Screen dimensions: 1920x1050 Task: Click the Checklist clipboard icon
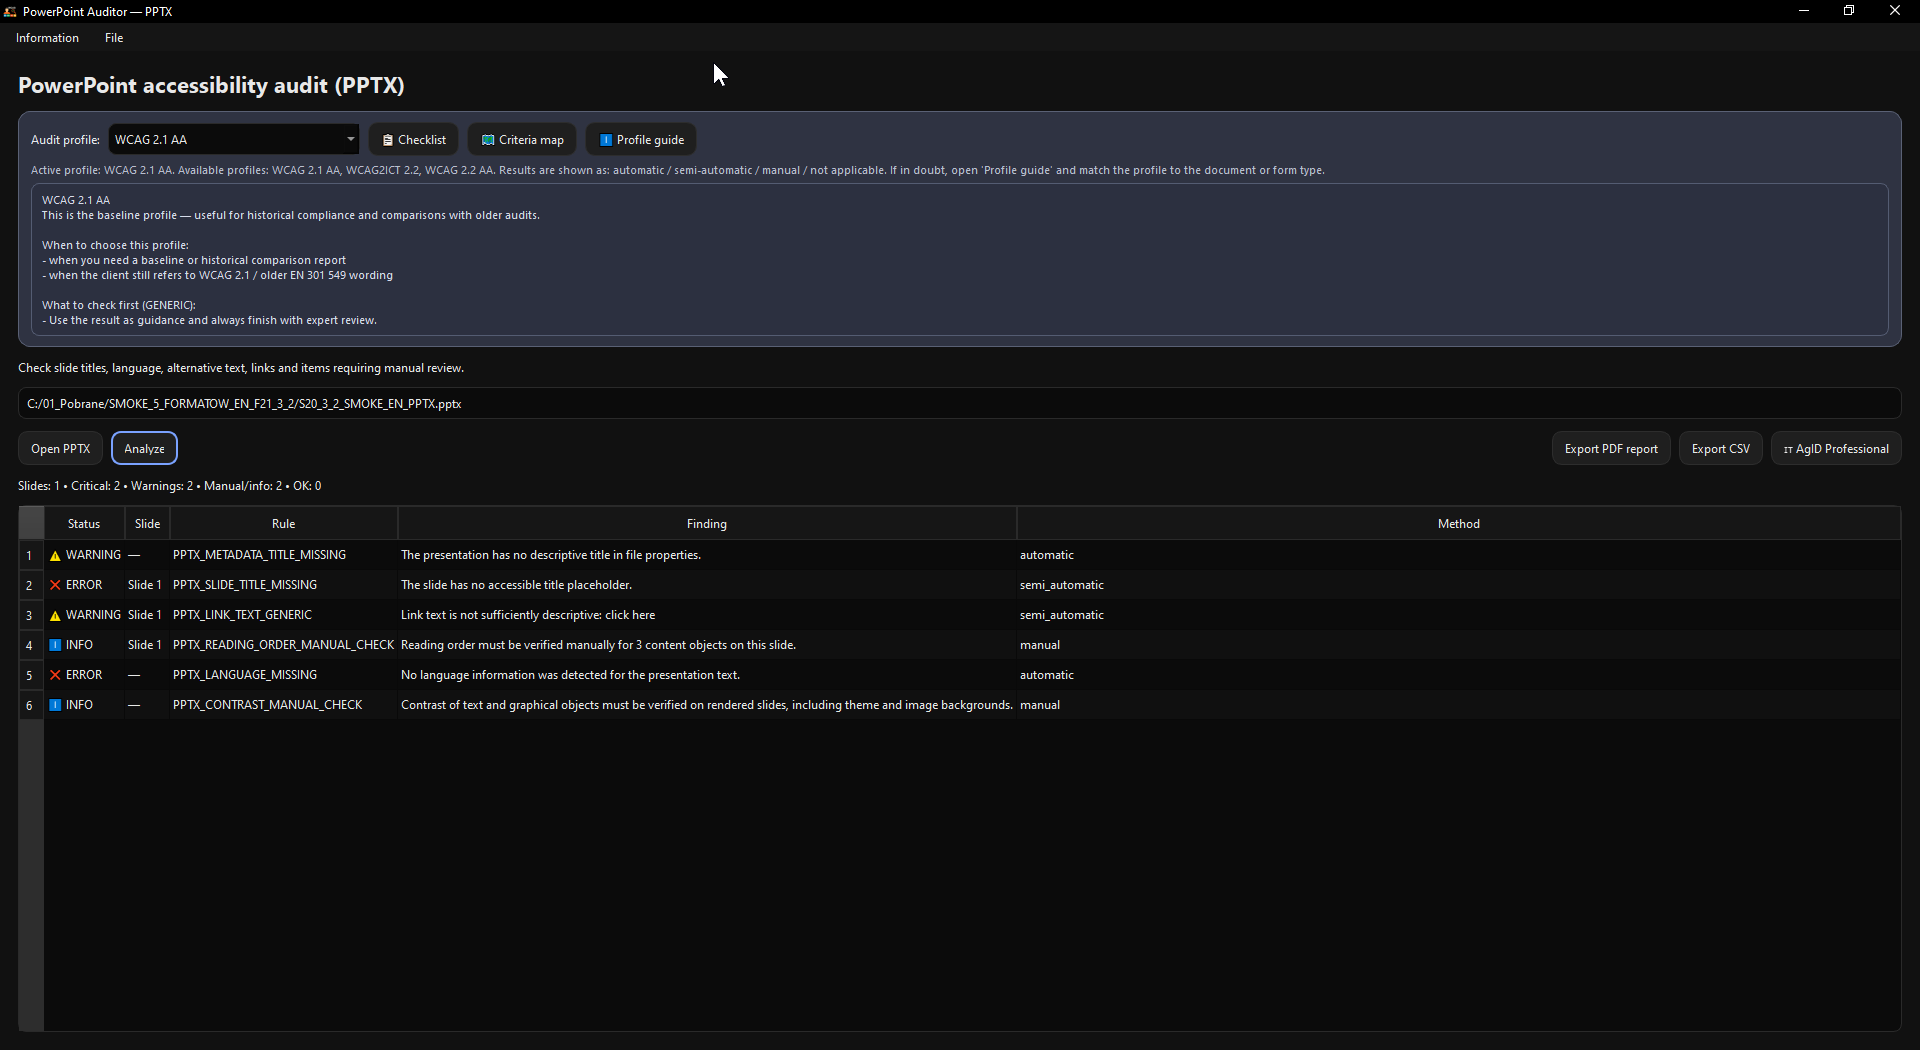pos(388,140)
